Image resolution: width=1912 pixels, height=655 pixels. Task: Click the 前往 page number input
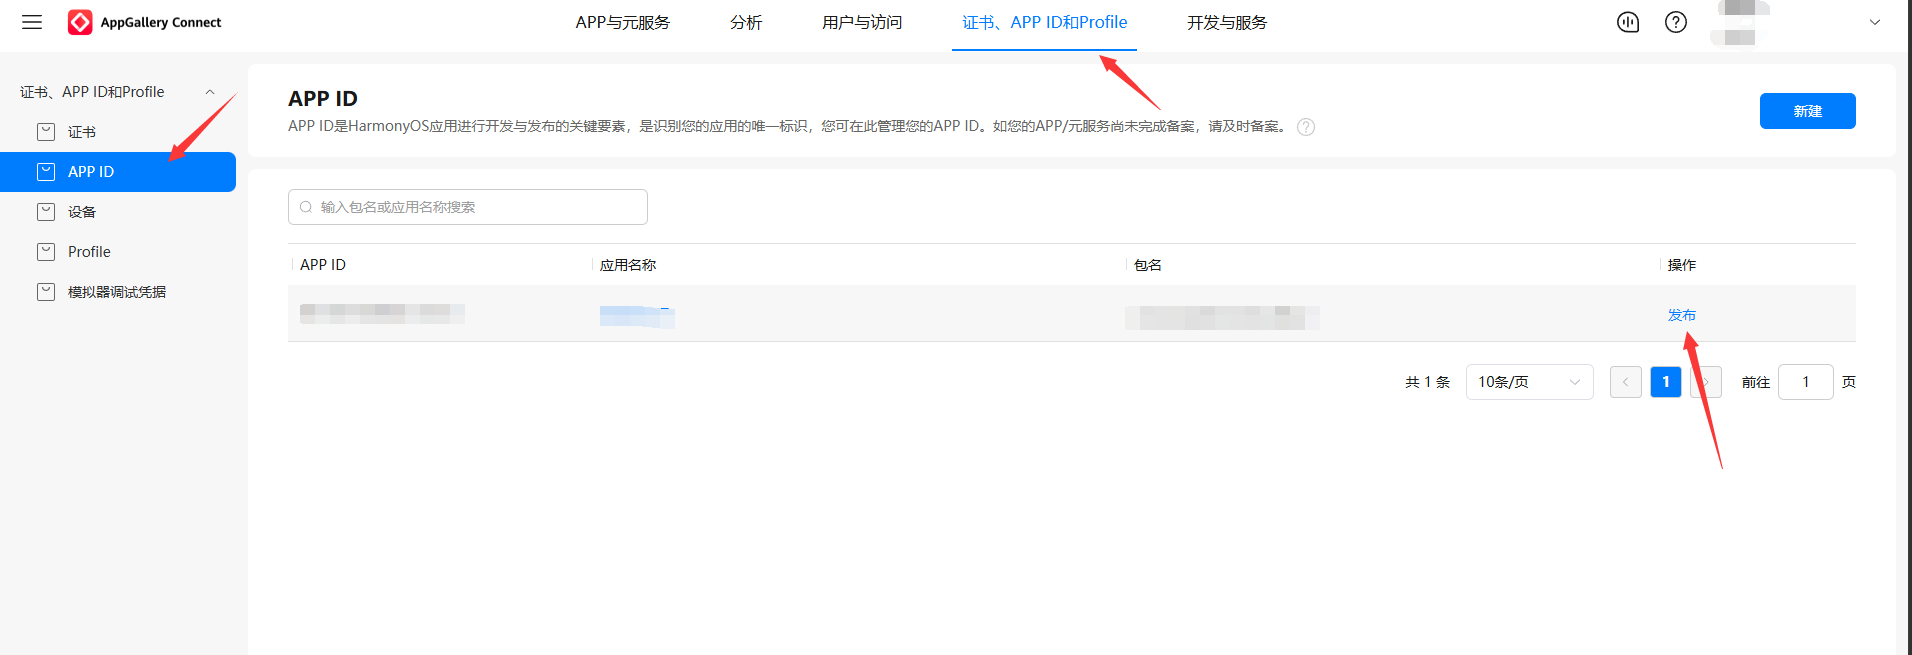click(1806, 382)
